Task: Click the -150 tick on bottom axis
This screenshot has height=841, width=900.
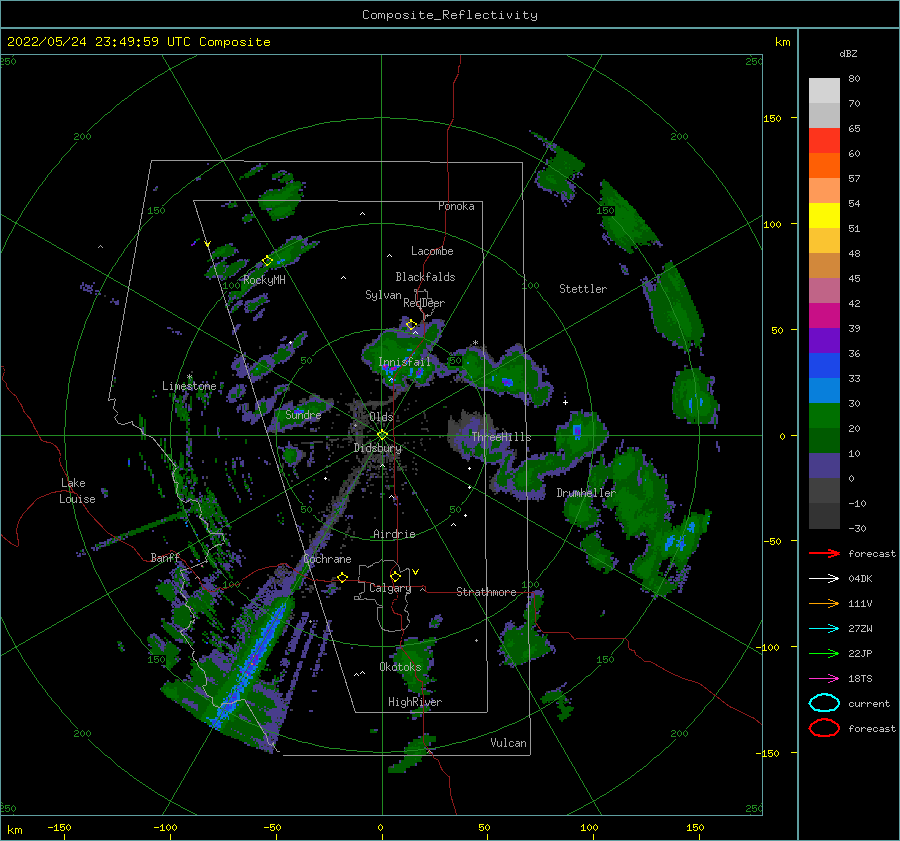Action: (x=59, y=827)
